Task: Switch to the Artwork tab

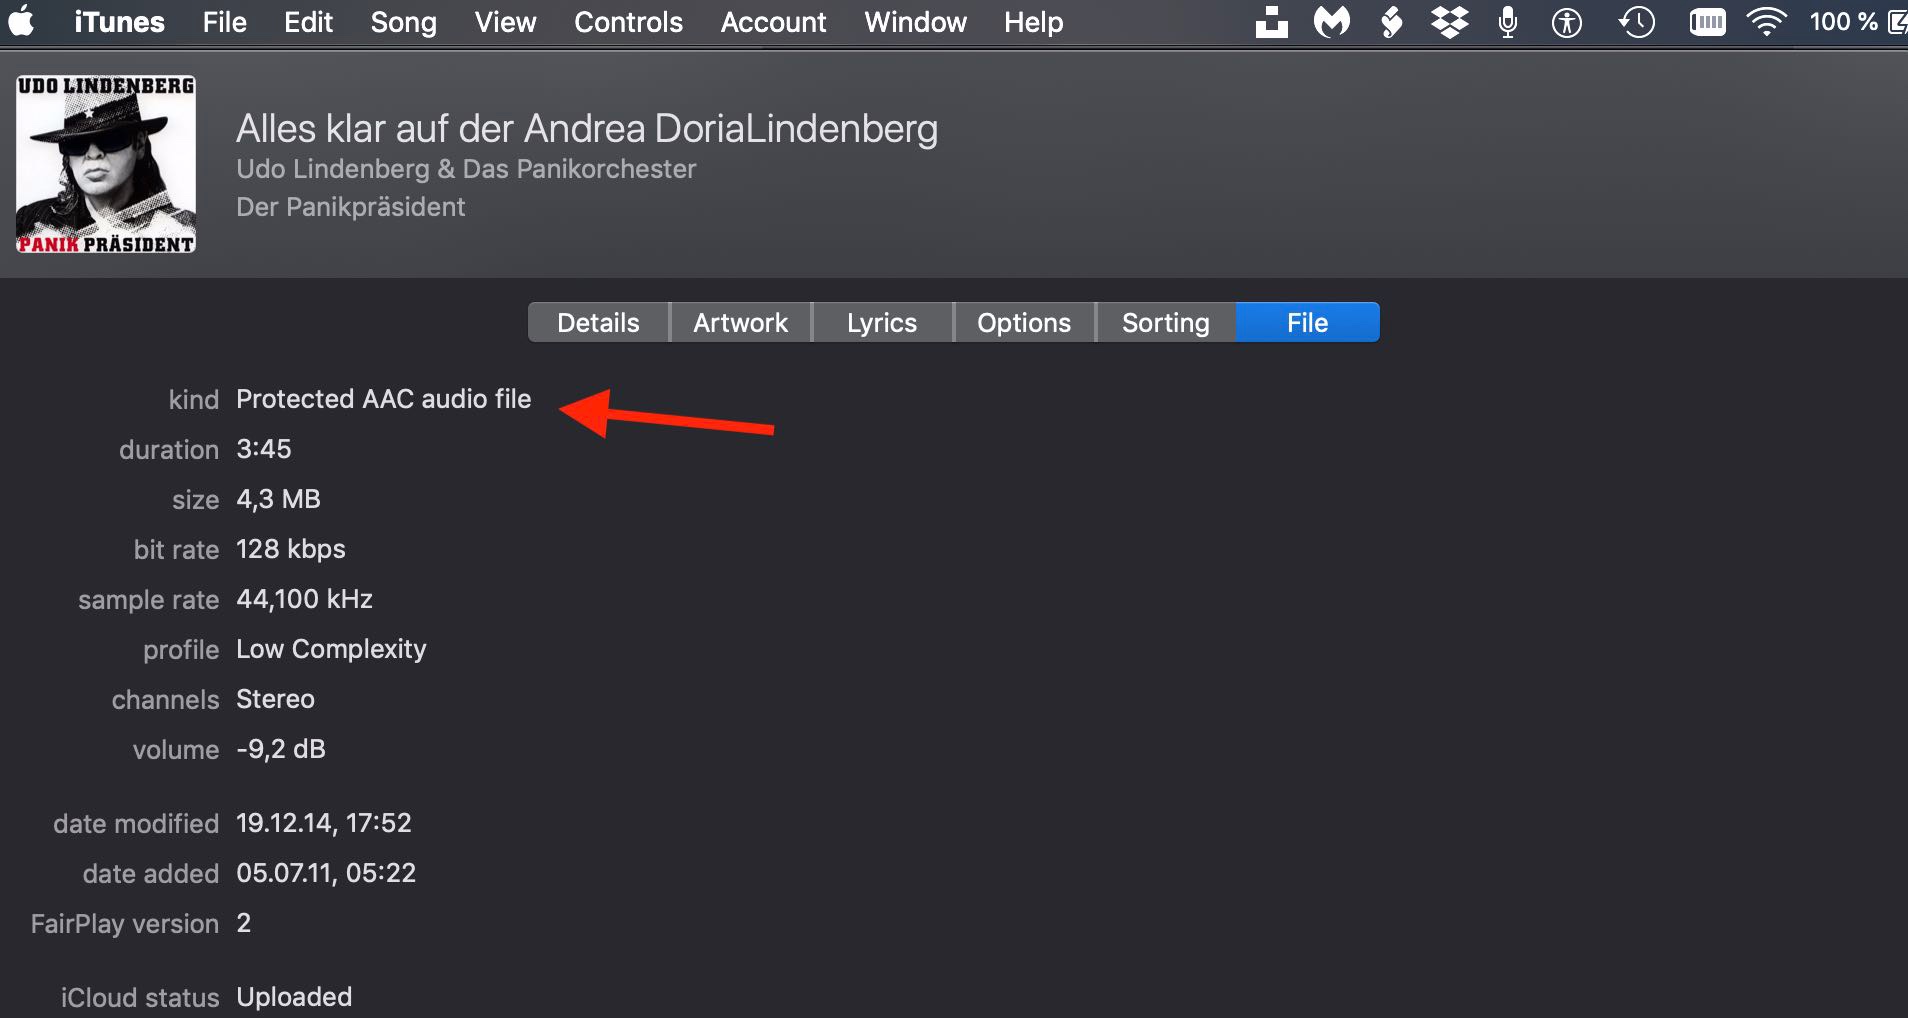Action: coord(740,322)
